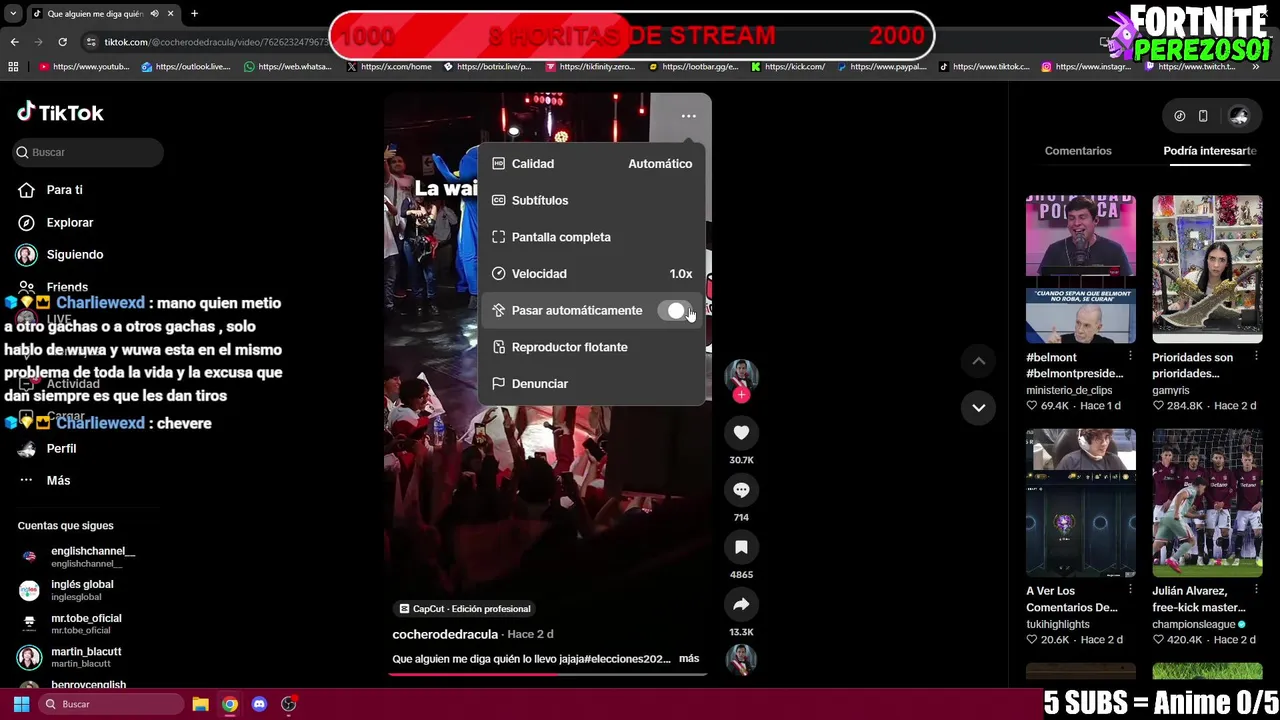Image resolution: width=1280 pixels, height=720 pixels.
Task: Open the Velocidad playback speed option
Action: click(592, 274)
